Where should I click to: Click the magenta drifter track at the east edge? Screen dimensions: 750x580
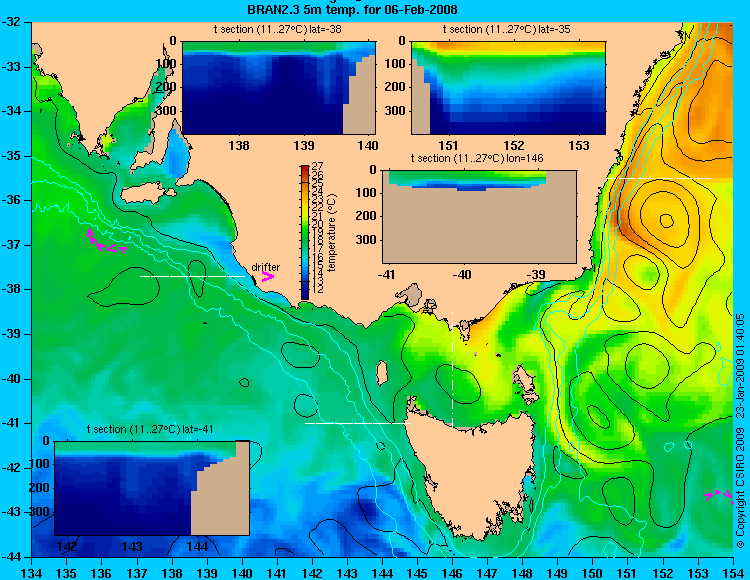coord(719,495)
